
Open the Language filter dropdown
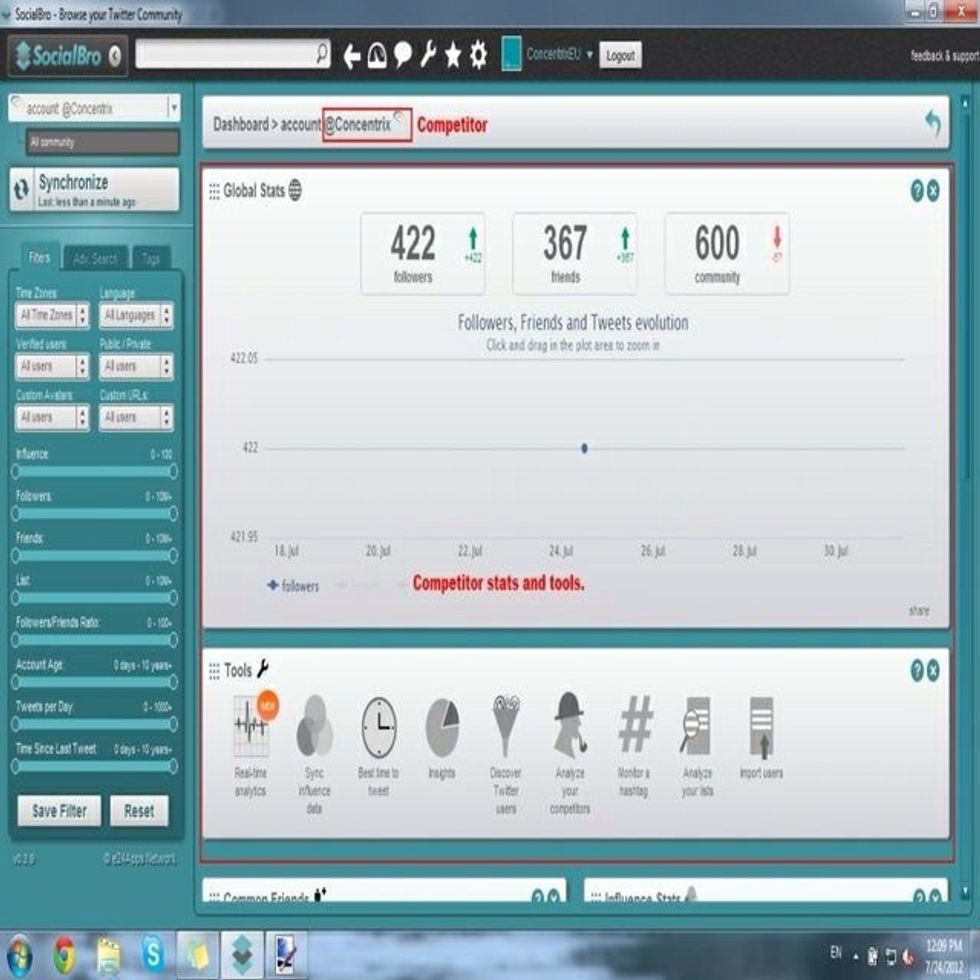click(136, 316)
